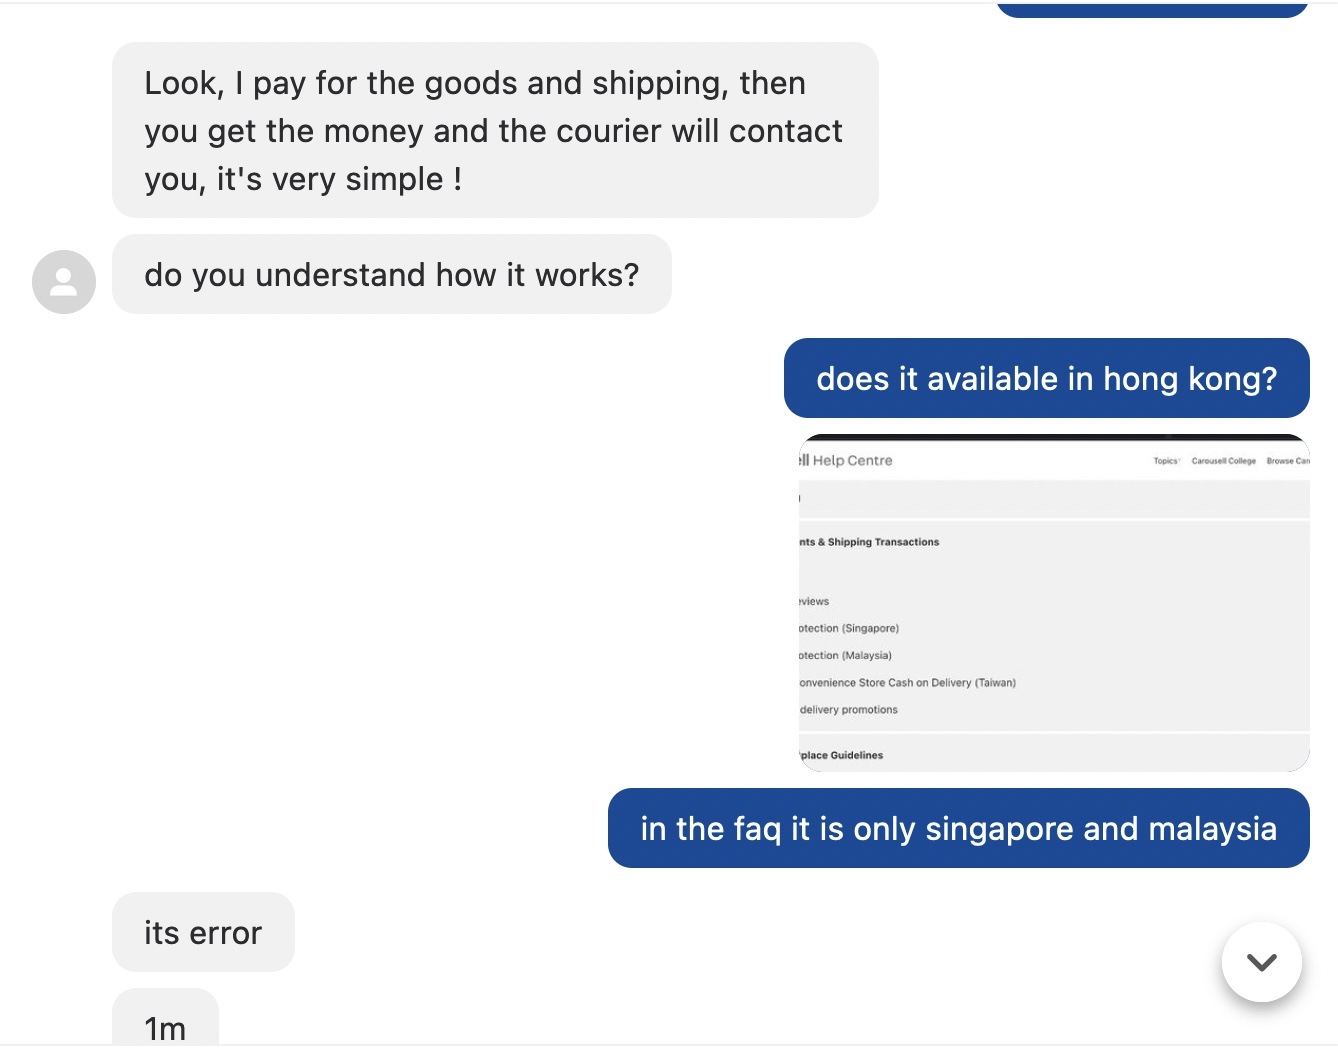Click 'Shipping Transactions' heading in image
The width and height of the screenshot is (1338, 1048).
883,542
